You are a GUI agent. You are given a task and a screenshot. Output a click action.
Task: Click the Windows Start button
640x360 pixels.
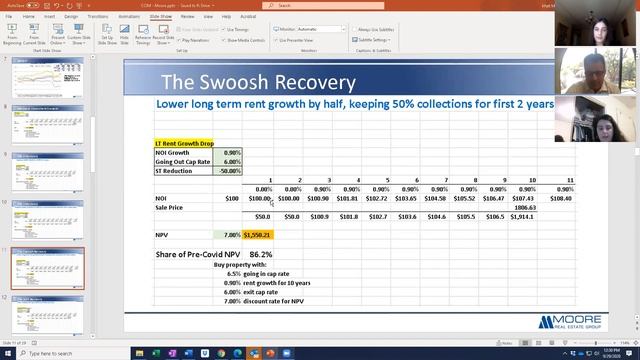(8, 353)
